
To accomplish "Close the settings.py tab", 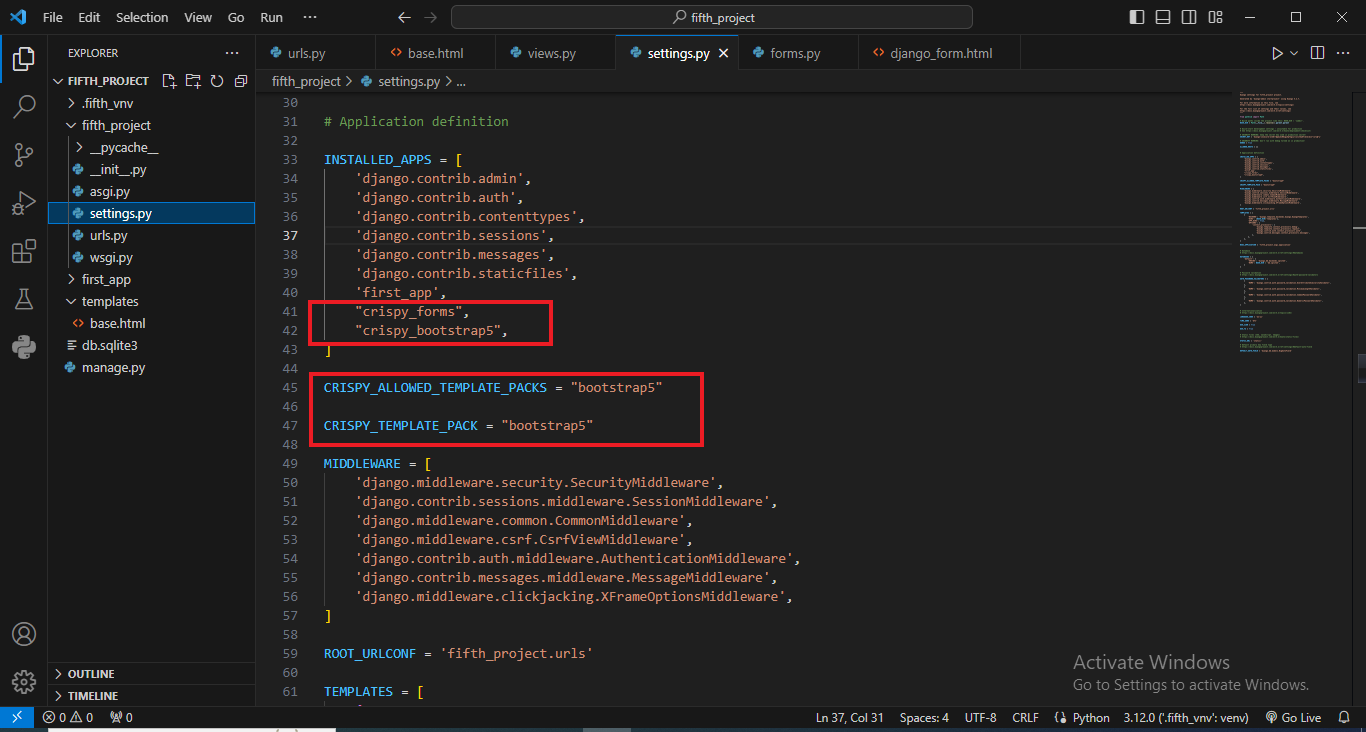I will pyautogui.click(x=723, y=53).
